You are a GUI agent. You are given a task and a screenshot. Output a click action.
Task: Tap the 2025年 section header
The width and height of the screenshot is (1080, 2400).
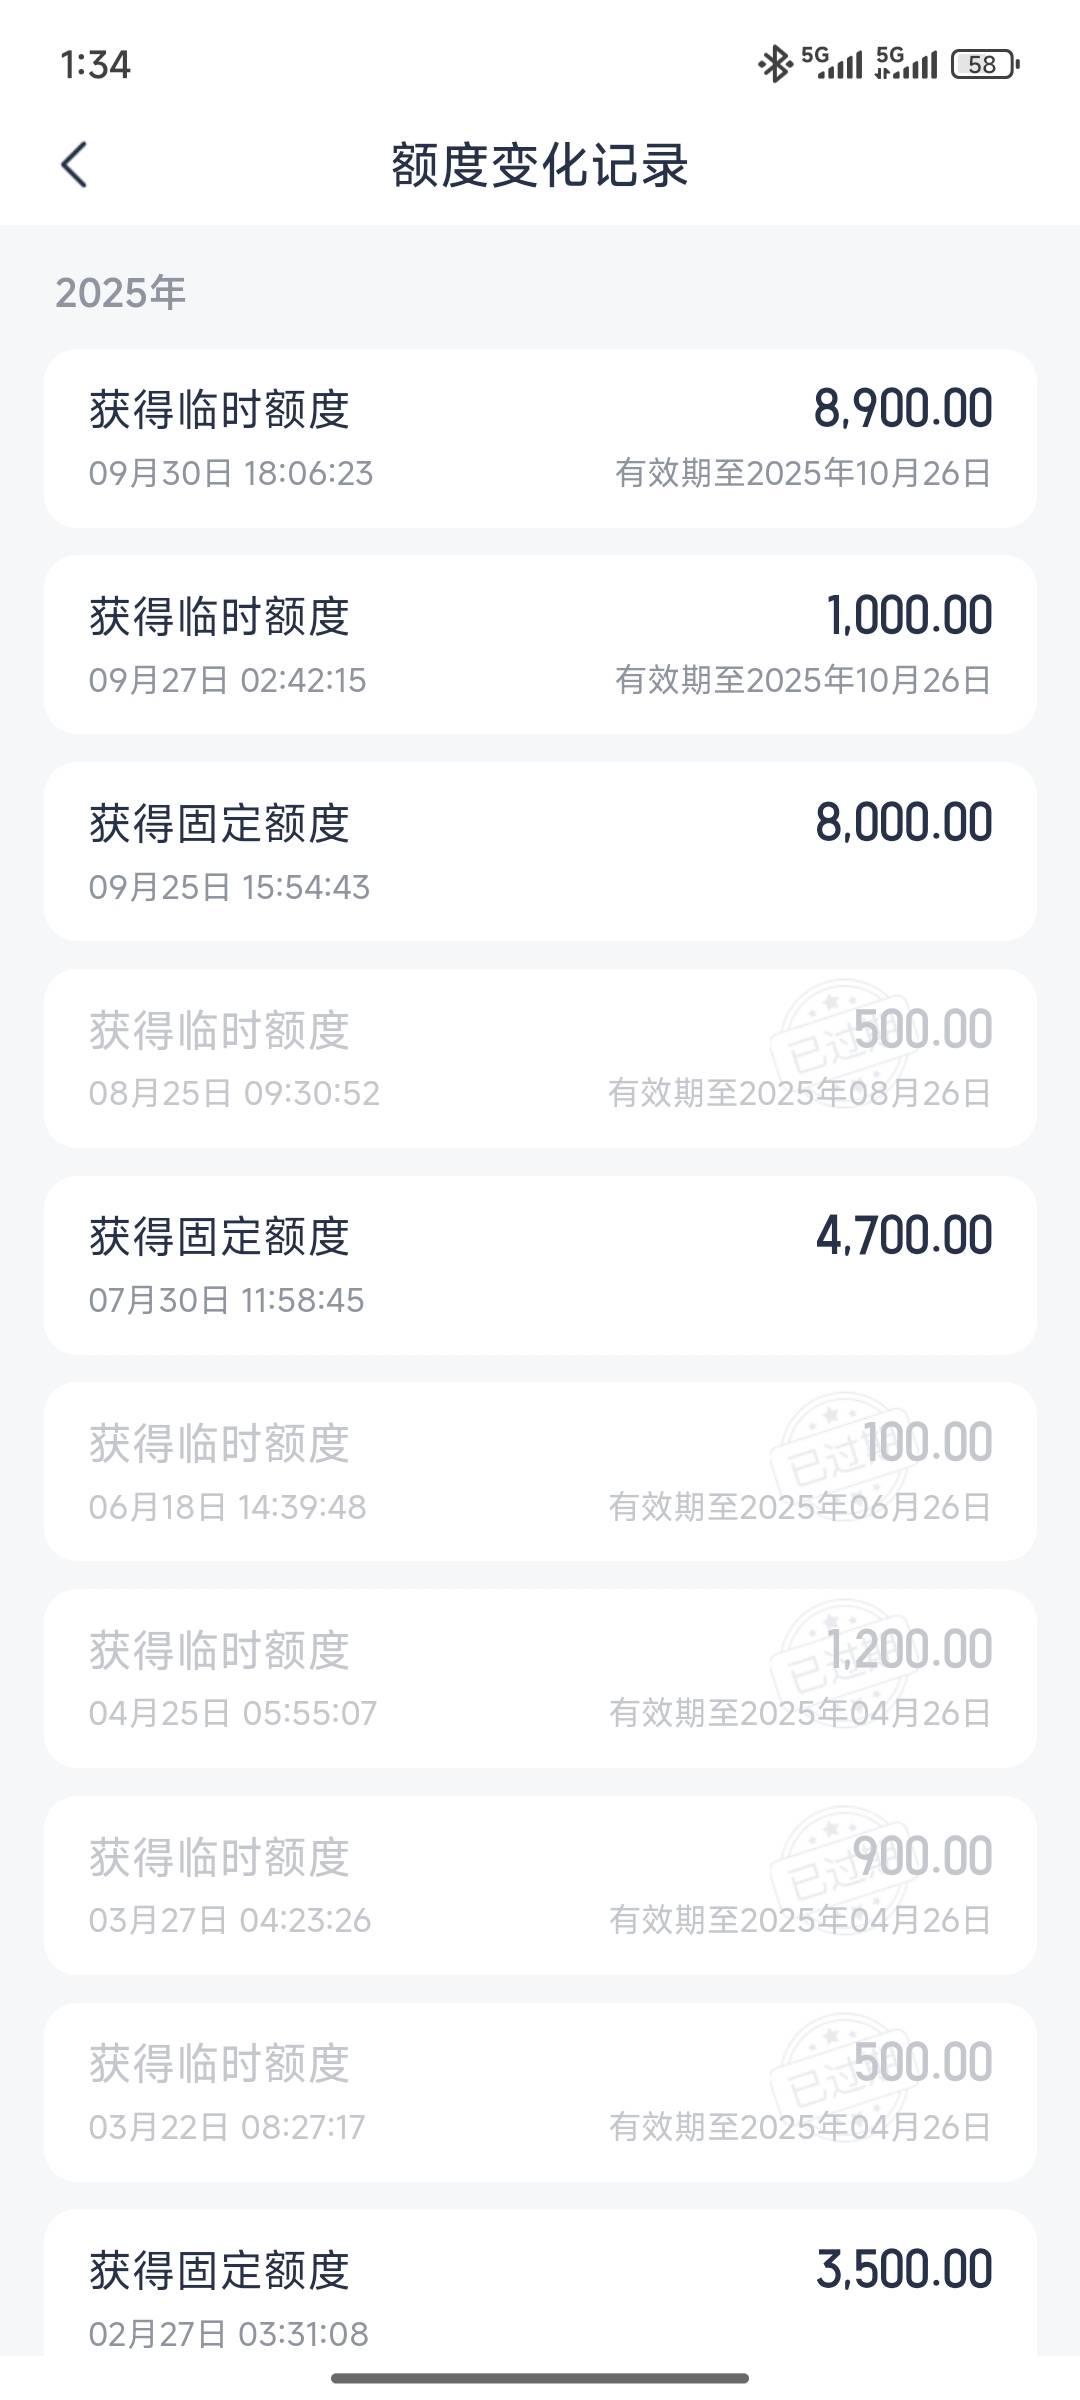[120, 293]
